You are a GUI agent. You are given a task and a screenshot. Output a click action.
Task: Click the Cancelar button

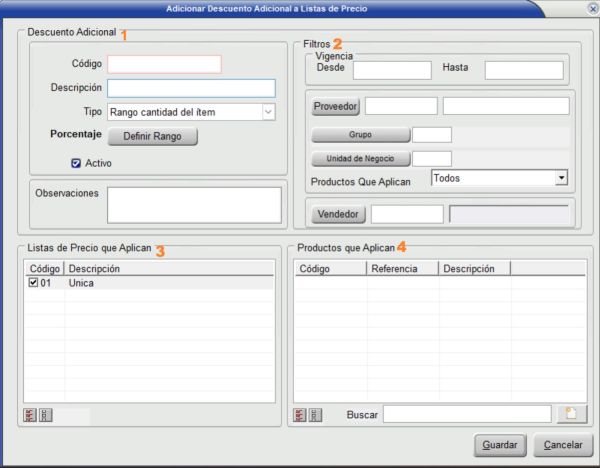(x=563, y=444)
